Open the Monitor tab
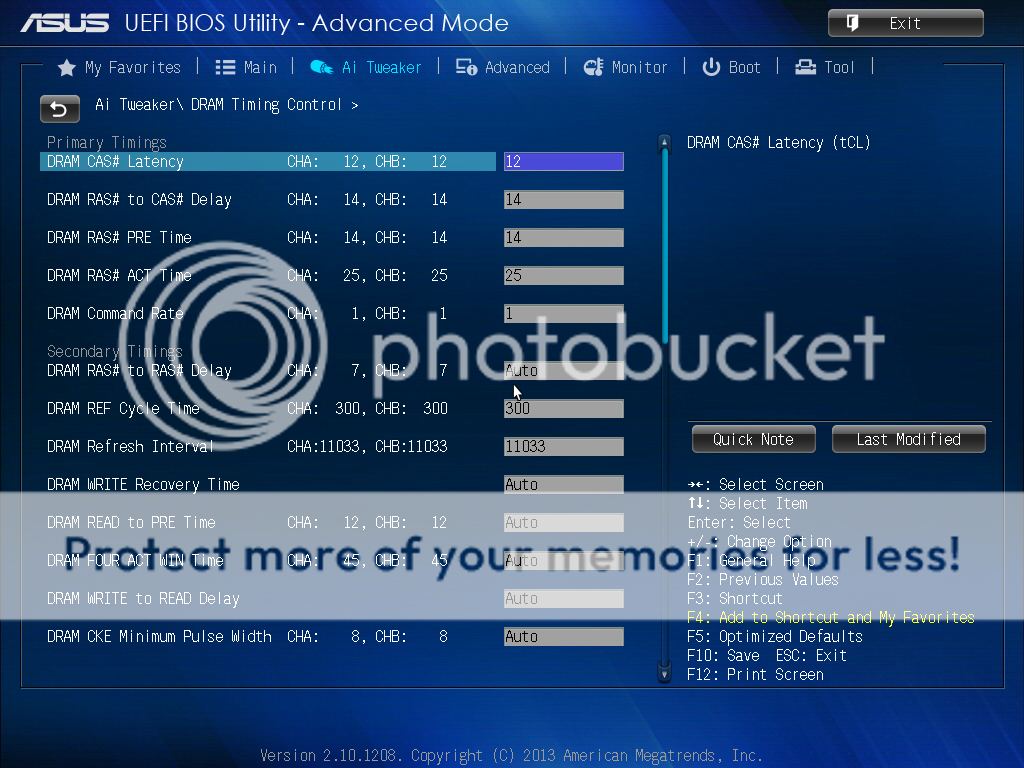Image resolution: width=1024 pixels, height=768 pixels. pos(639,67)
